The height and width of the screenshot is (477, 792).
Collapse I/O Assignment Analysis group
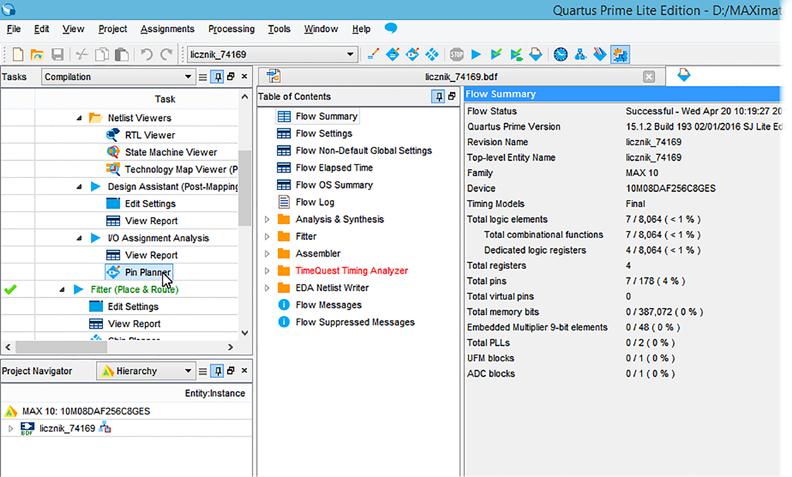pyautogui.click(x=79, y=238)
